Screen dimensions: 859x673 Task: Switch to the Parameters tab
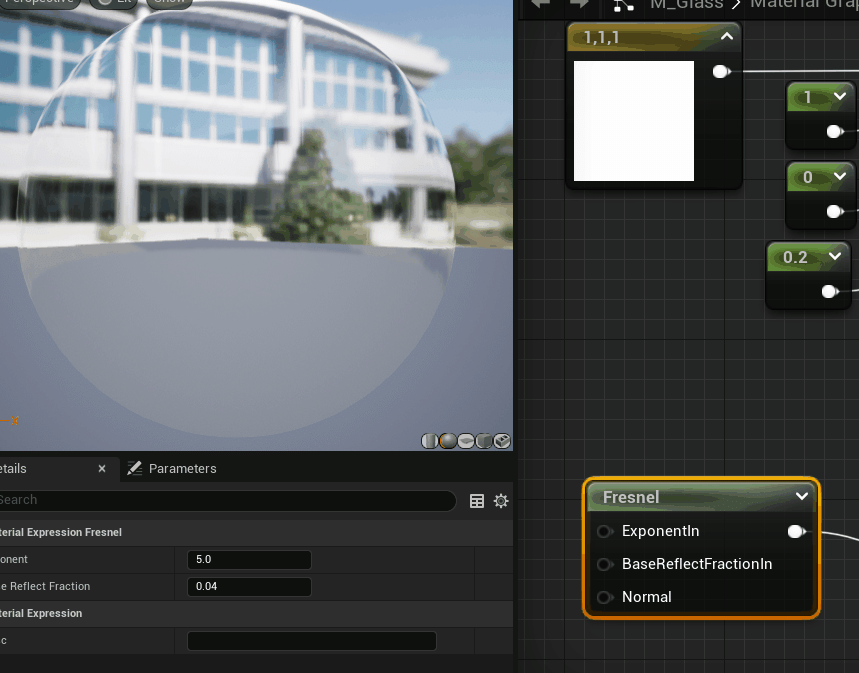[x=171, y=469]
